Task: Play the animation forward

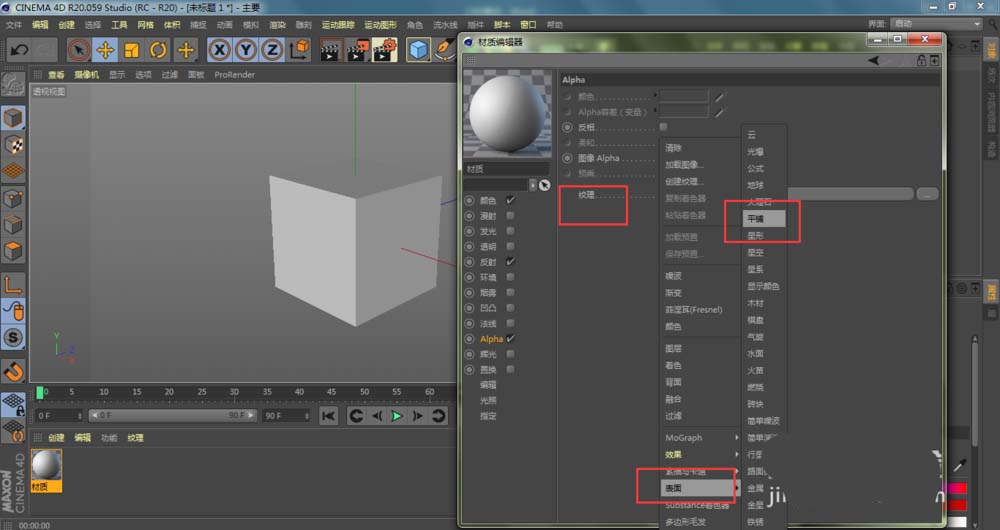Action: point(397,416)
